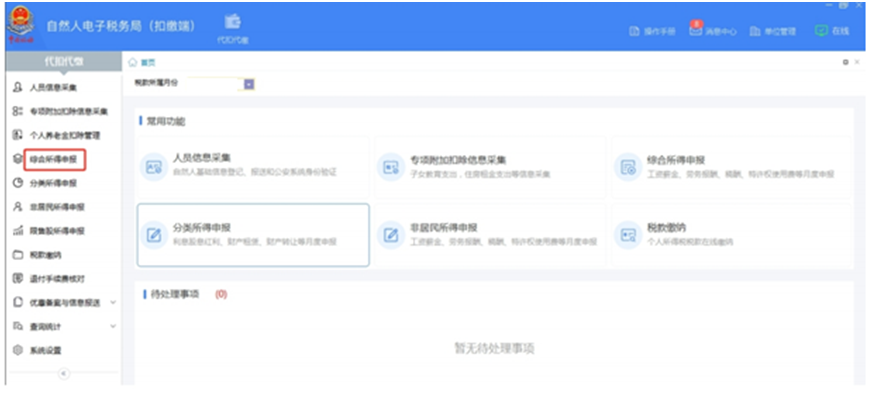Click the 常用功能 section heading
Viewport: 869px width, 394px height.
pyautogui.click(x=165, y=121)
